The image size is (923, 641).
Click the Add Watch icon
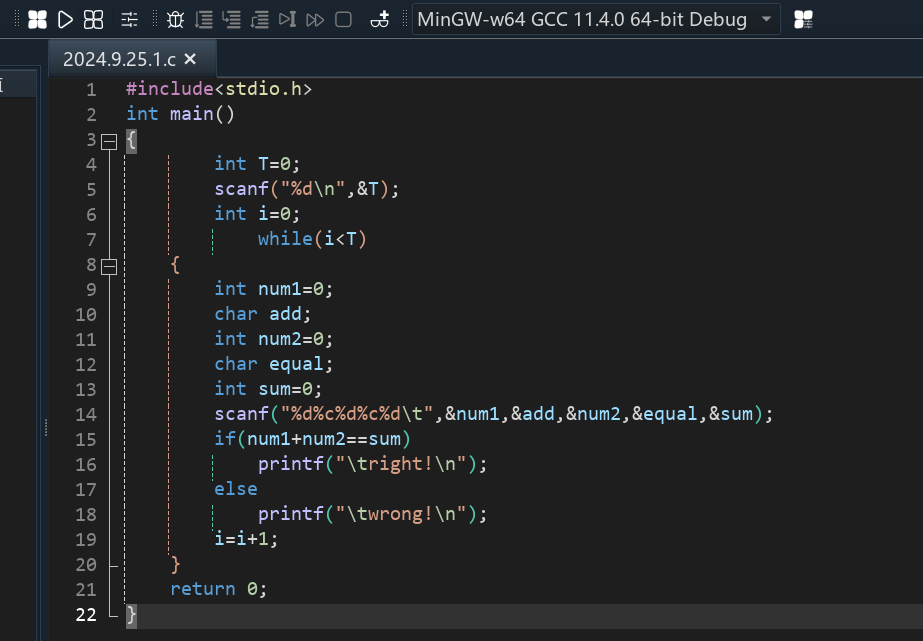380,19
